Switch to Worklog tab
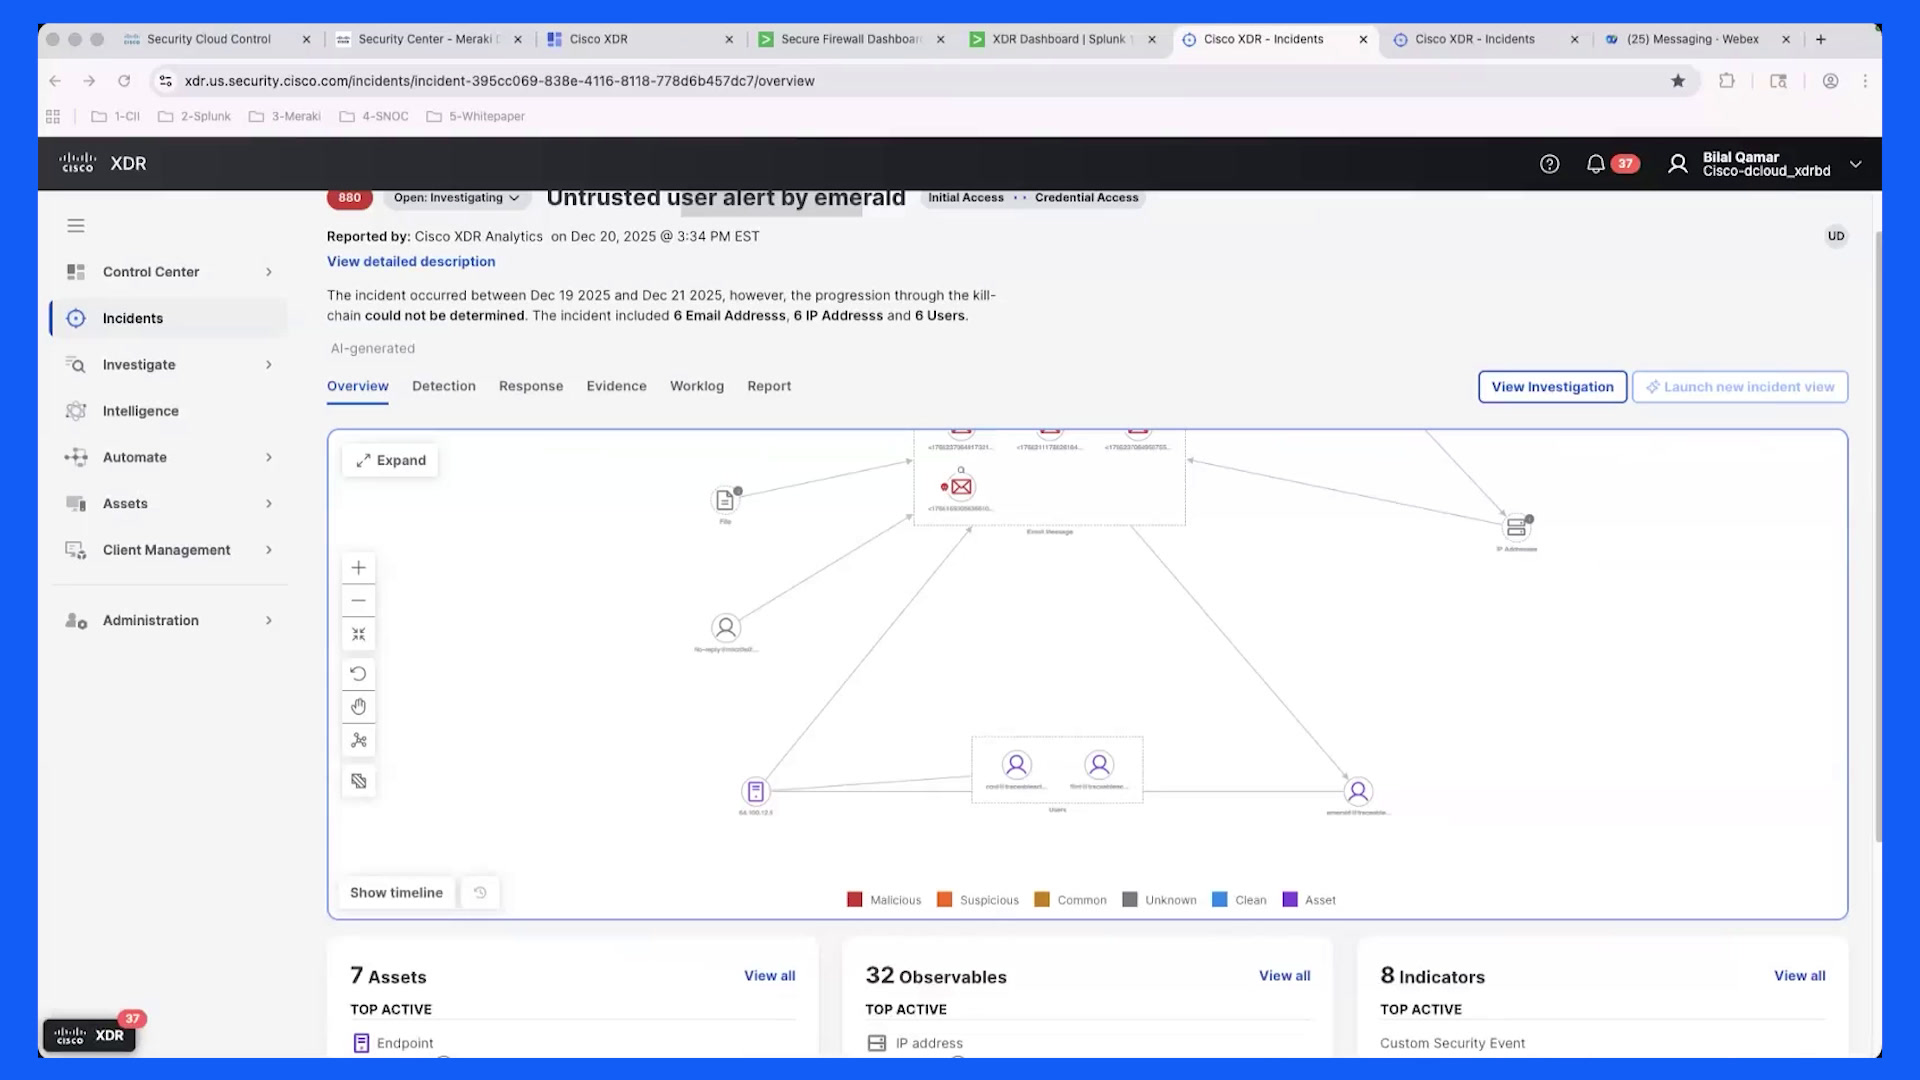Screen dimensions: 1920x1080 [x=697, y=386]
